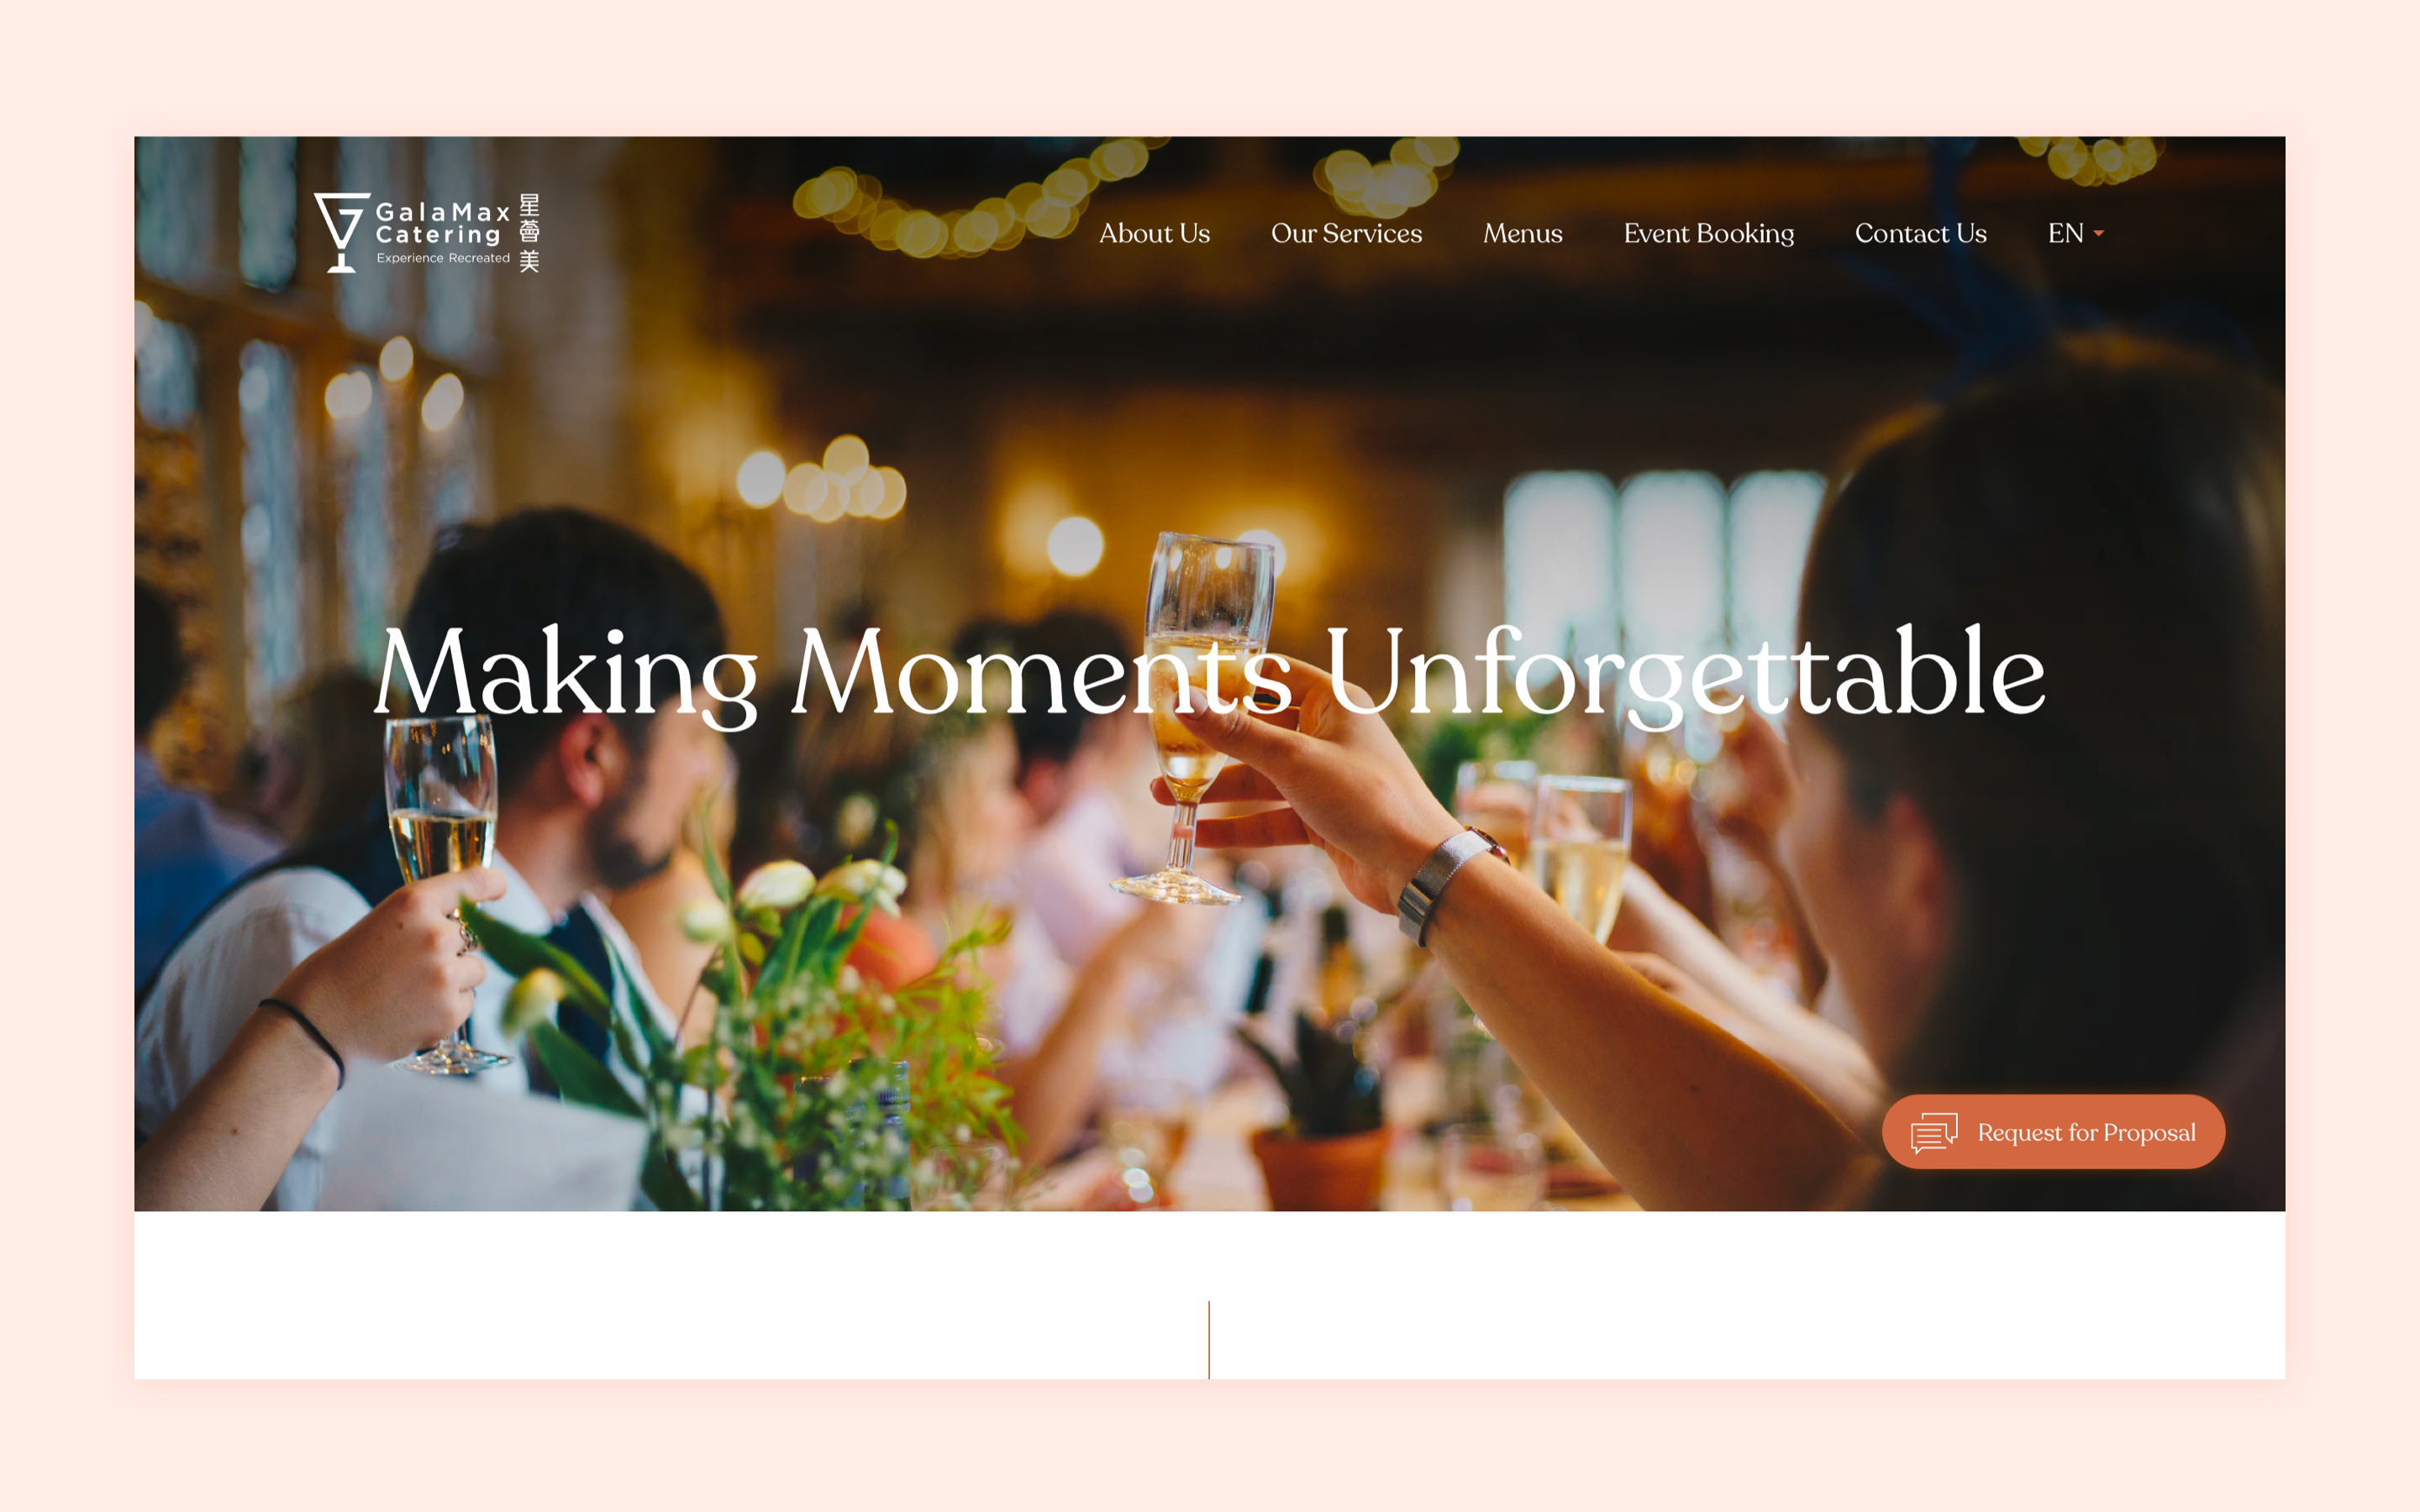Click the Request for Proposal button

click(2053, 1131)
